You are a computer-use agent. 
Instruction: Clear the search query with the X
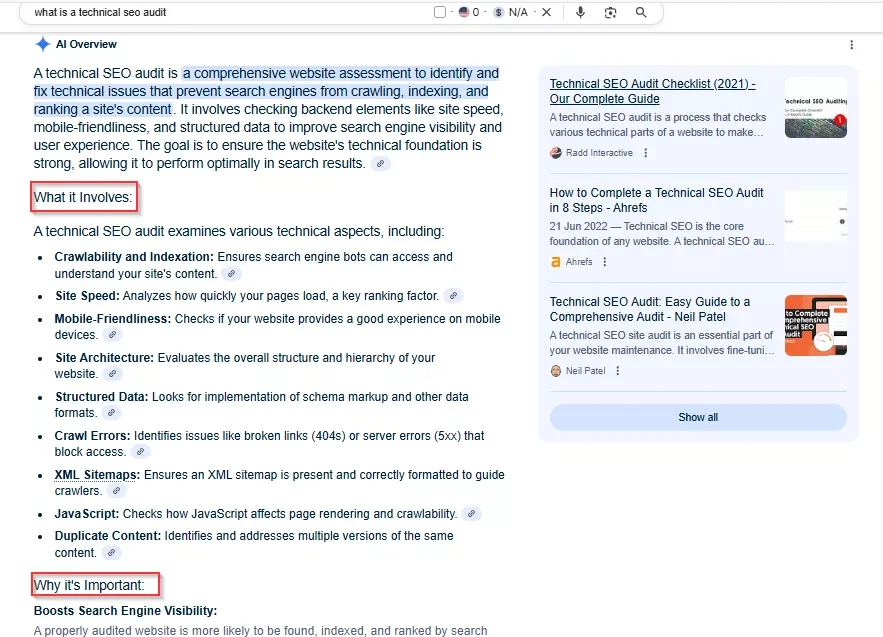tap(544, 12)
